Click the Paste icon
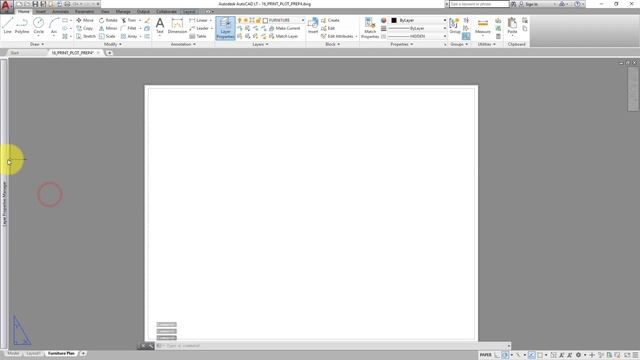Screen dimensions: 640x360 pyautogui.click(x=512, y=26)
